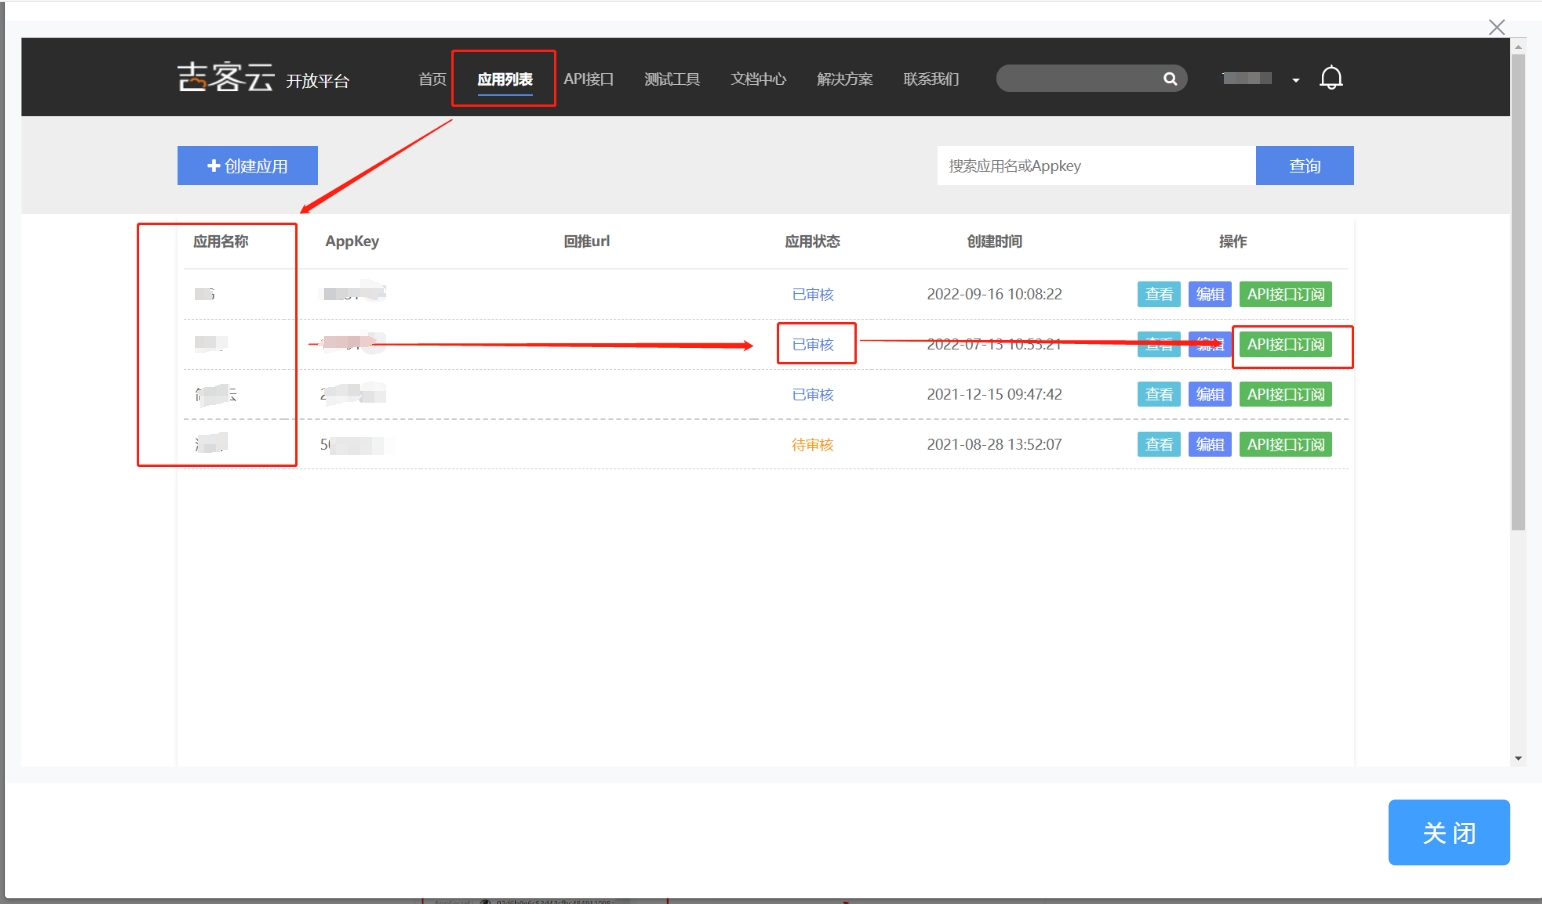Click the 创建应用 button
Screen dimensions: 1542x904
247,166
